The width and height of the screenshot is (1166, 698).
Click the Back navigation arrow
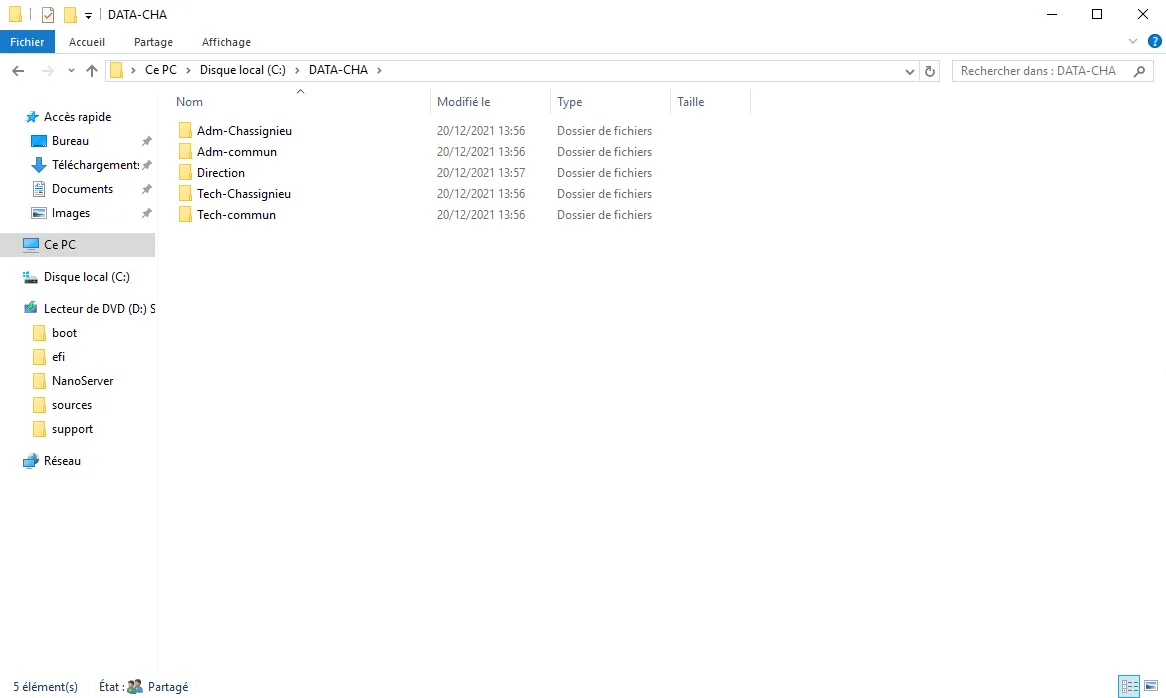[18, 71]
